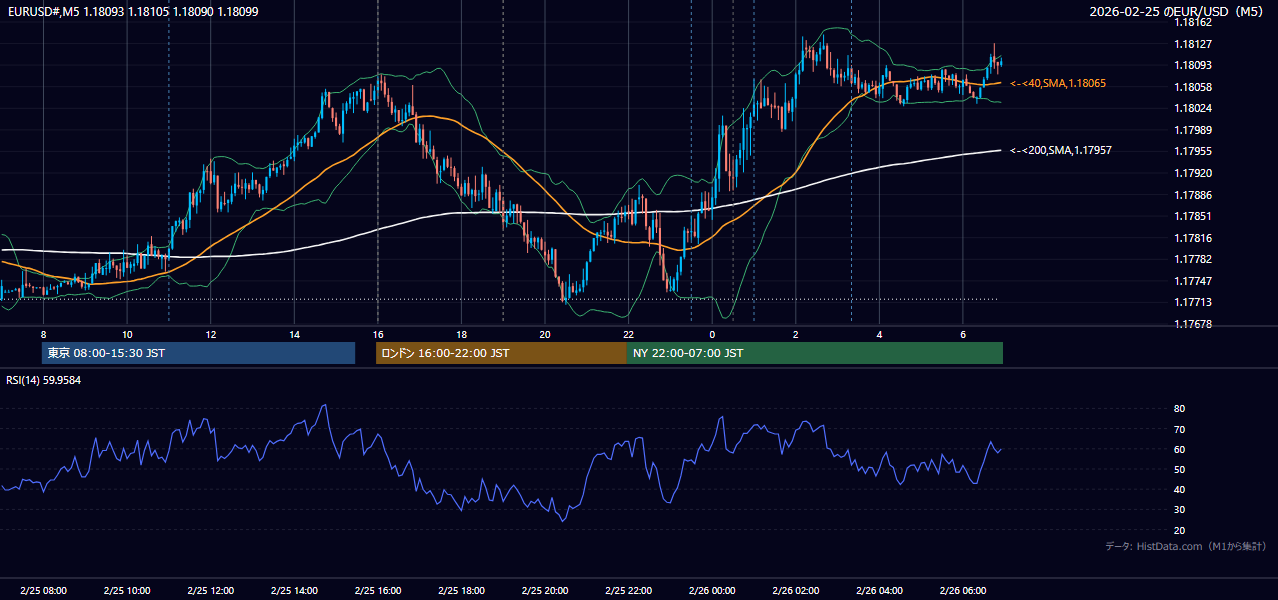Click price axis label 1.17851
Screen dimensions: 1278x600
tap(1194, 216)
